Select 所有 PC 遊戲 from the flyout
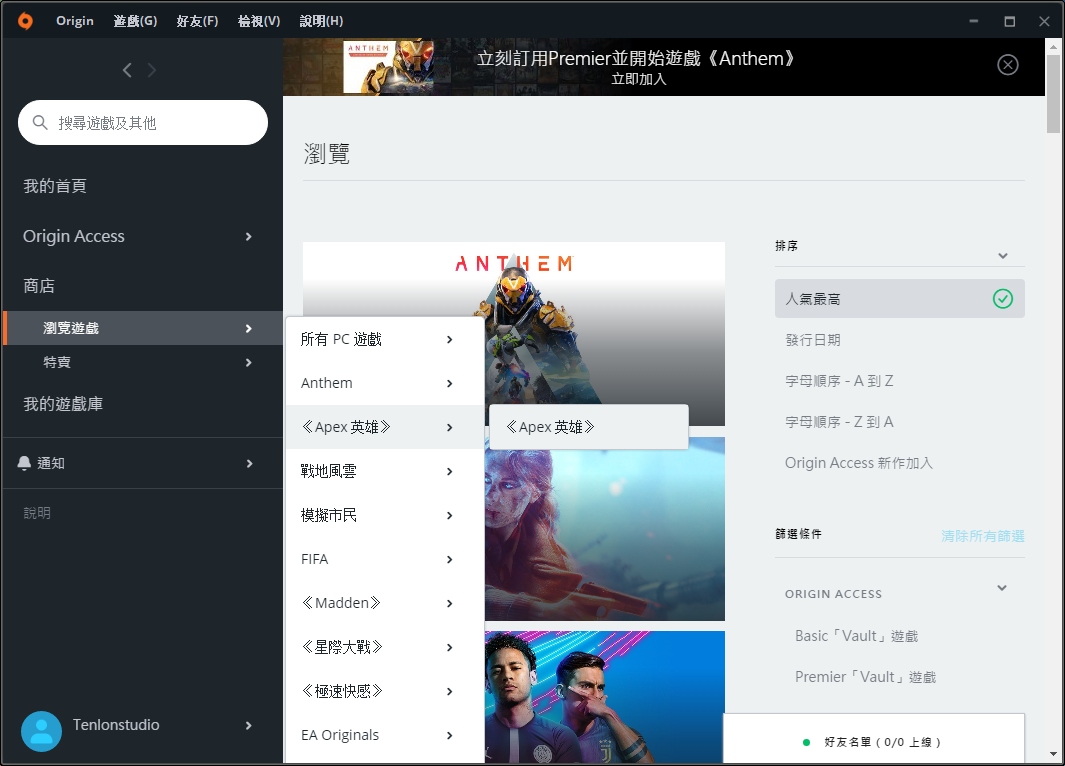The height and width of the screenshot is (766, 1065). tap(385, 340)
